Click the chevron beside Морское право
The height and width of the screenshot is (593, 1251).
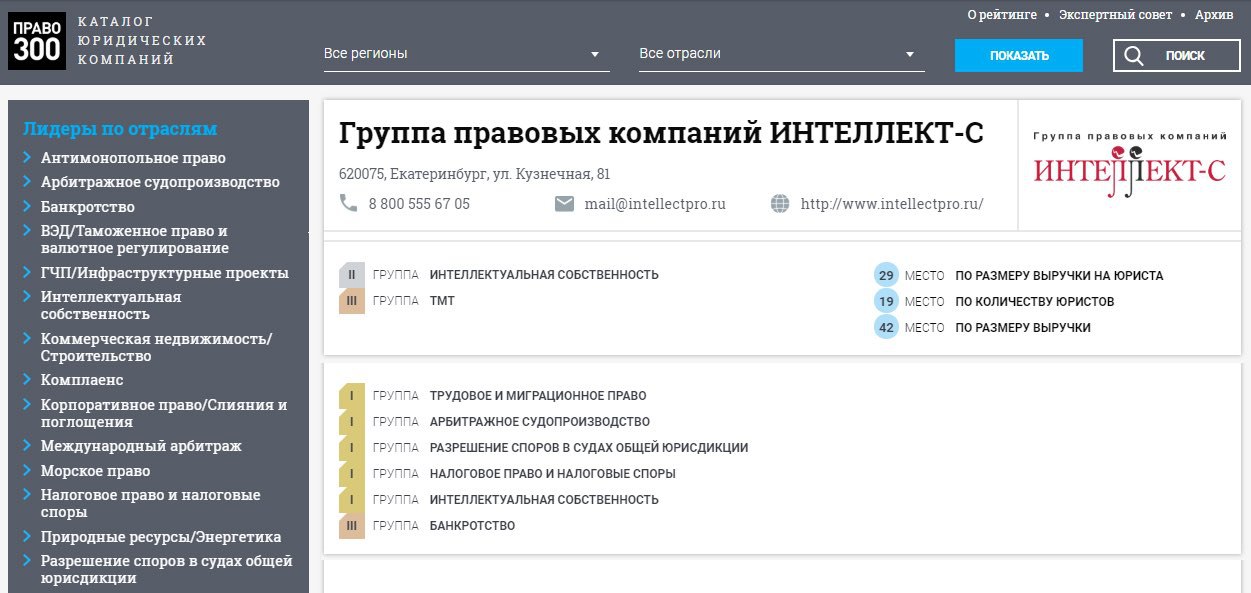28,471
